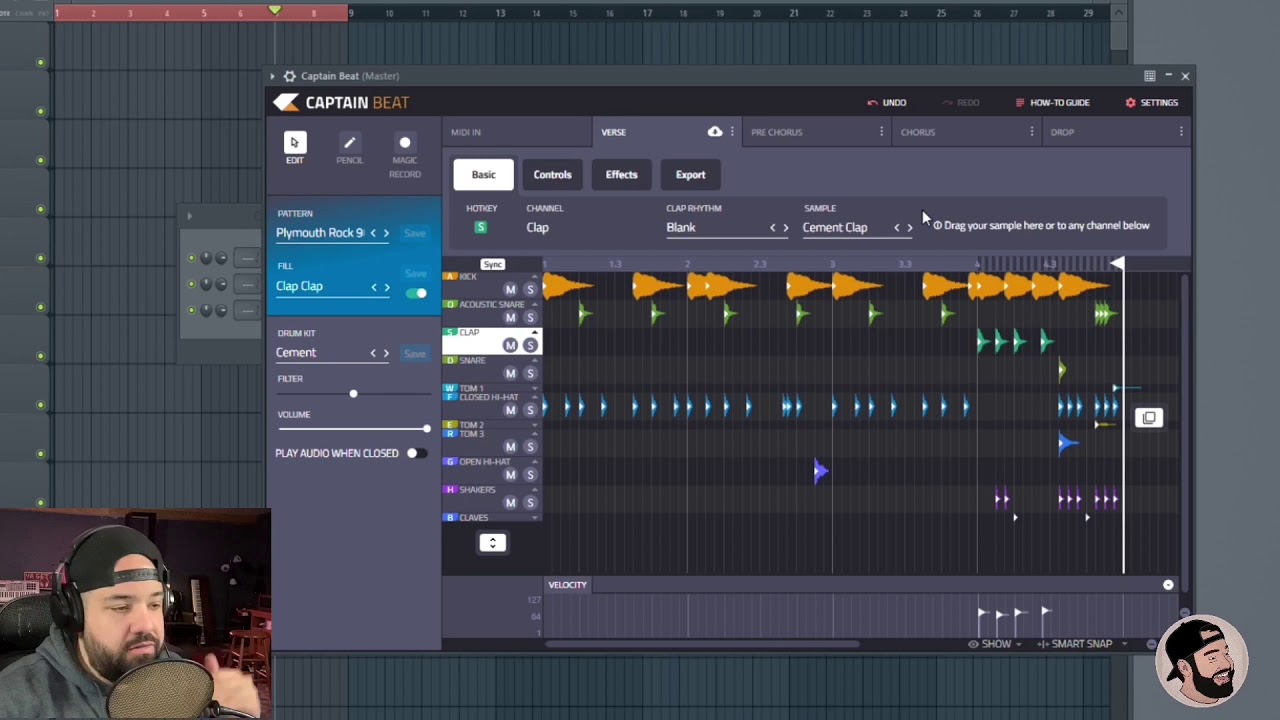Click the Sync button
The width and height of the screenshot is (1280, 720).
[x=492, y=265]
